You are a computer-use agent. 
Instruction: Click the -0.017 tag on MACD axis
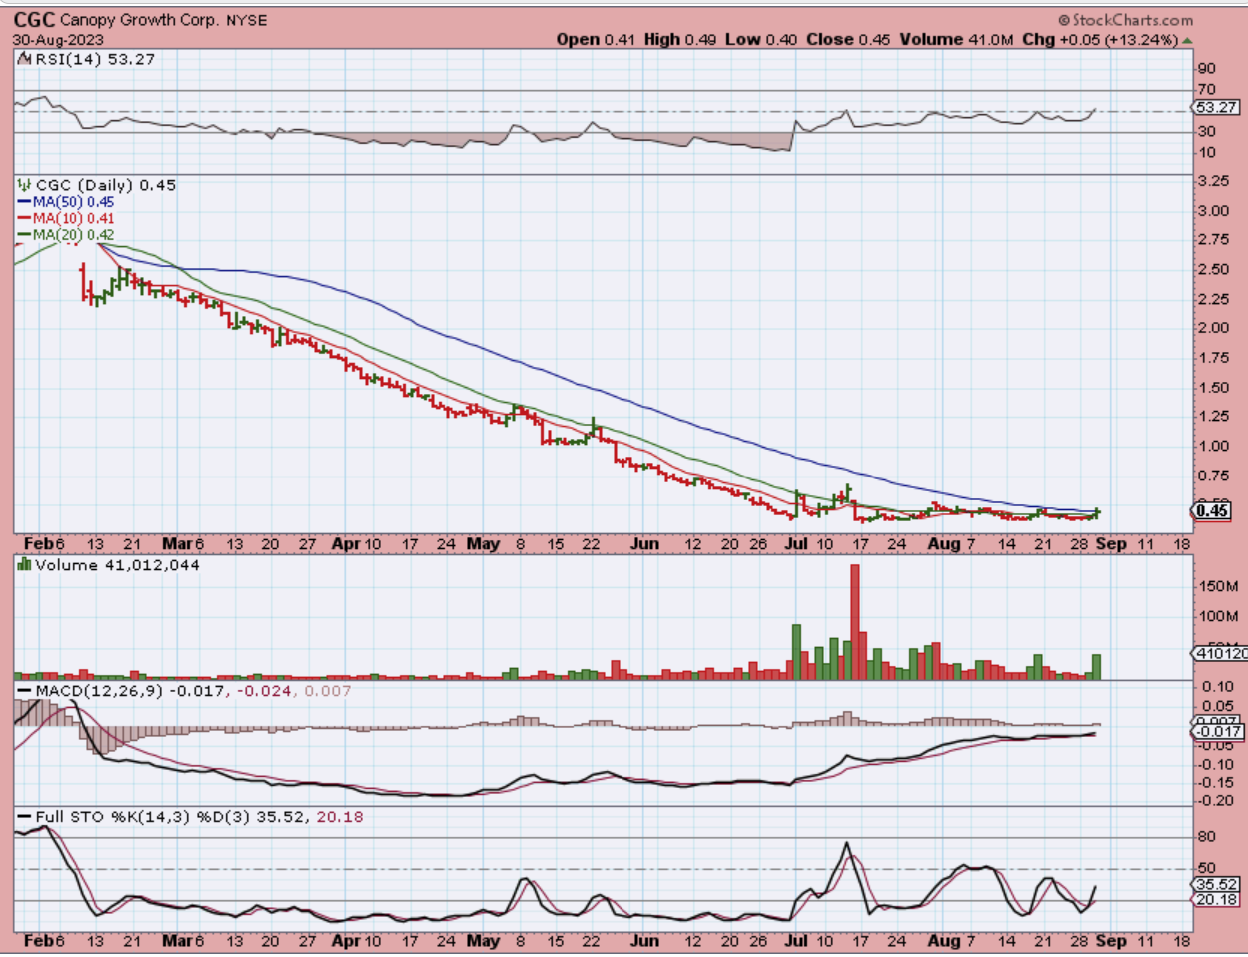(x=1218, y=732)
